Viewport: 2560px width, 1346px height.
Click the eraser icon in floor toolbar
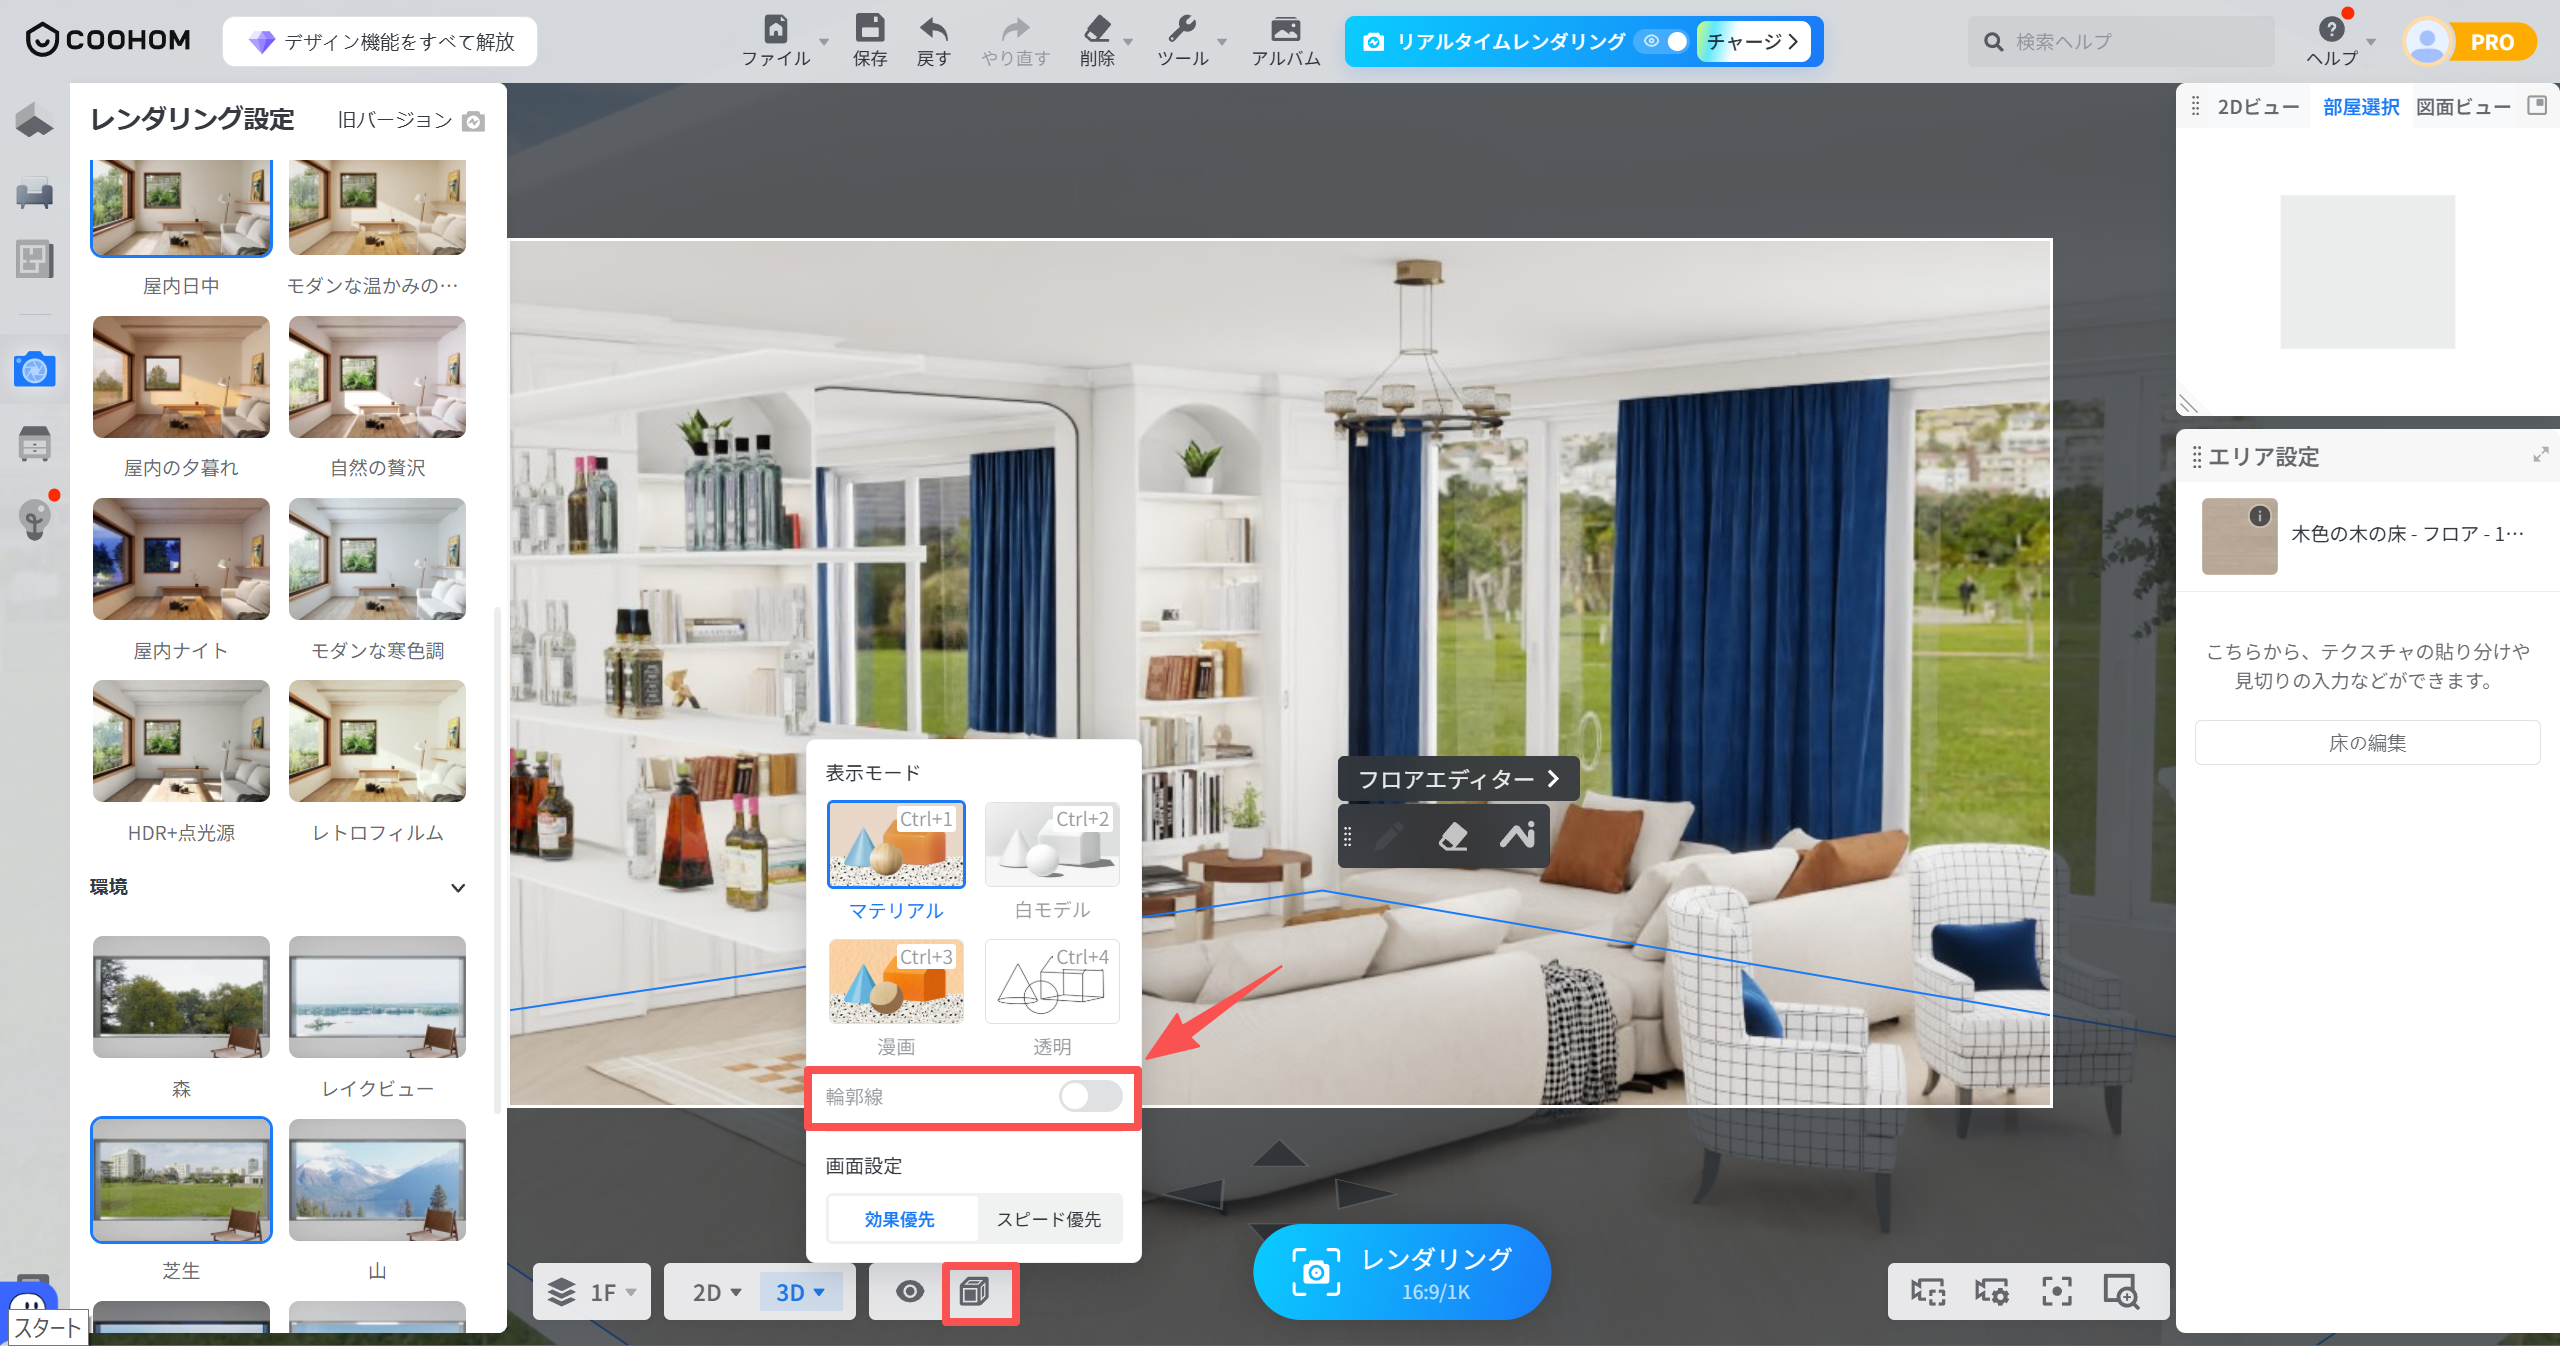1453,836
